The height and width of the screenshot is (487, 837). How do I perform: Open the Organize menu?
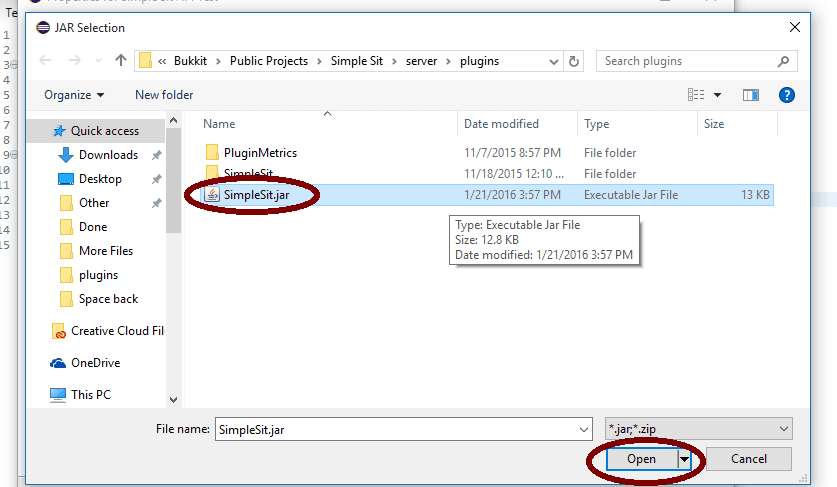click(74, 95)
